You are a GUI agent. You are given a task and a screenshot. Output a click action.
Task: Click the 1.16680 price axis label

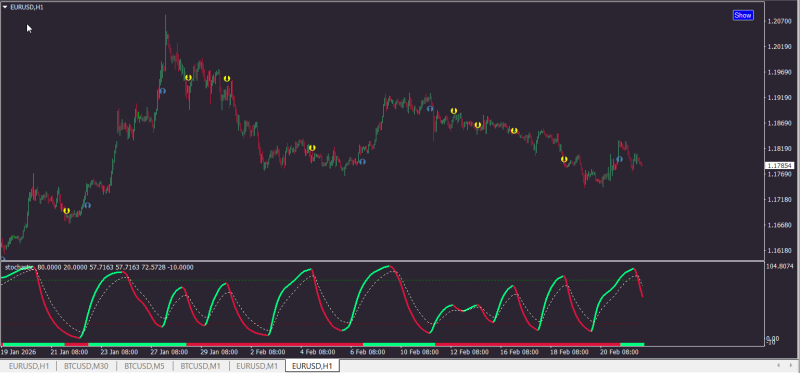pyautogui.click(x=779, y=225)
